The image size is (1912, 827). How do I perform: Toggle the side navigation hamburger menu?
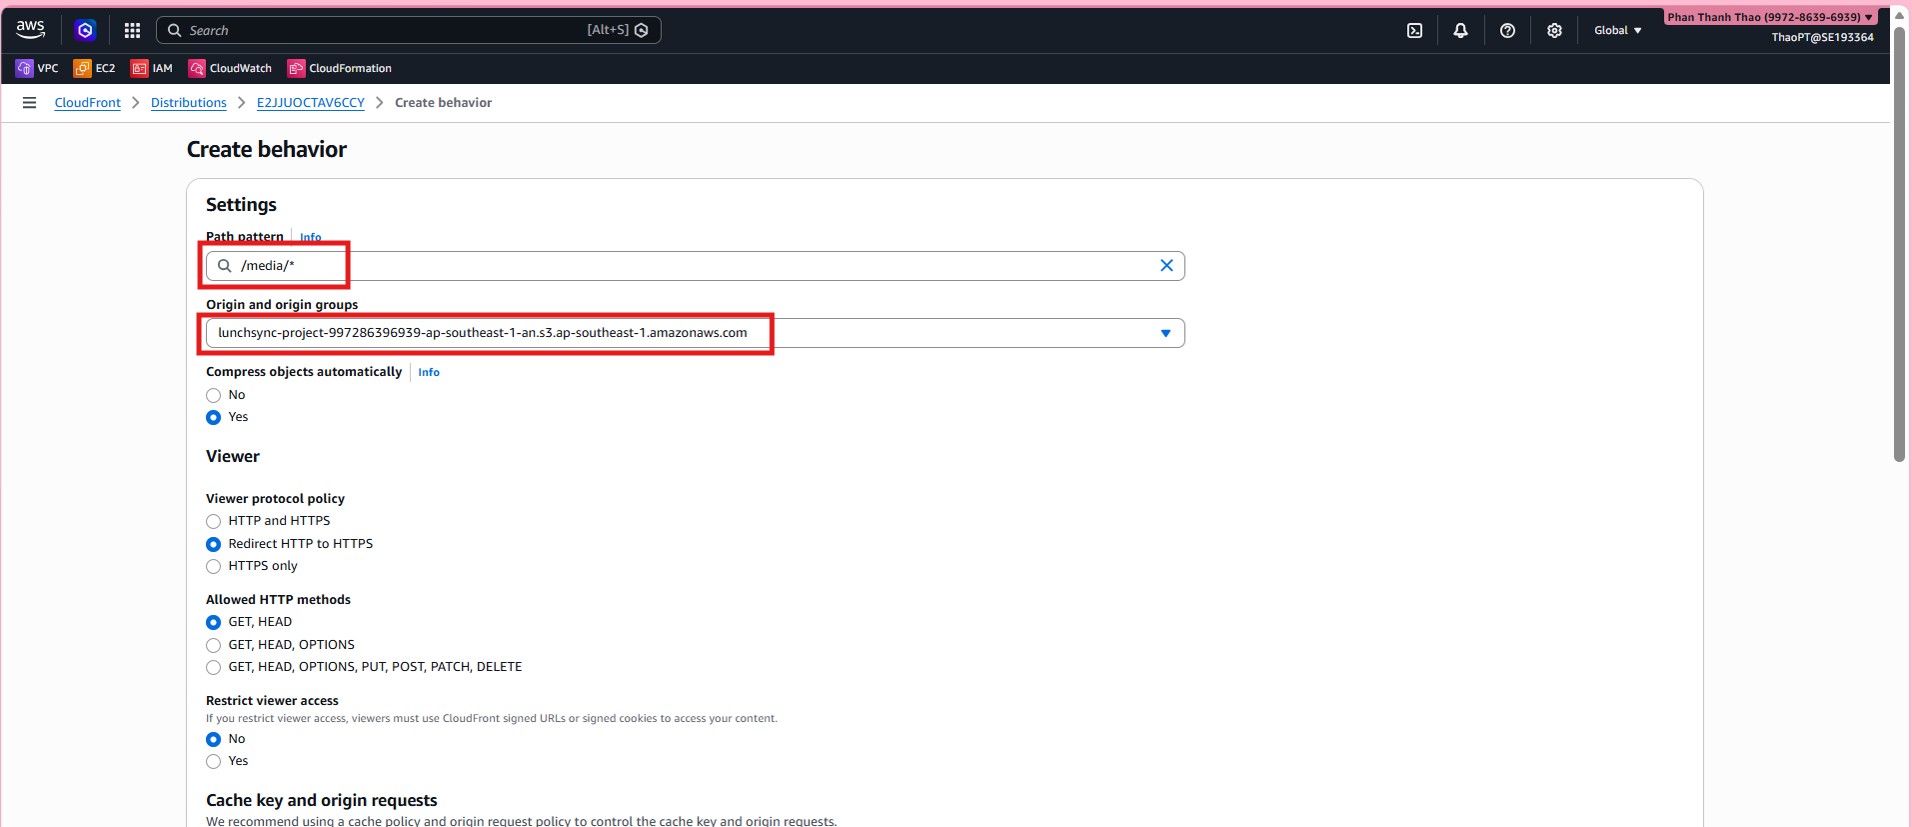click(30, 103)
